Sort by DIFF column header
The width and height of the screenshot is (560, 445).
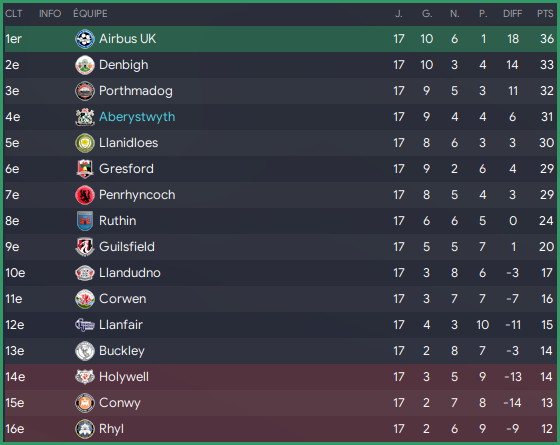[x=512, y=14]
